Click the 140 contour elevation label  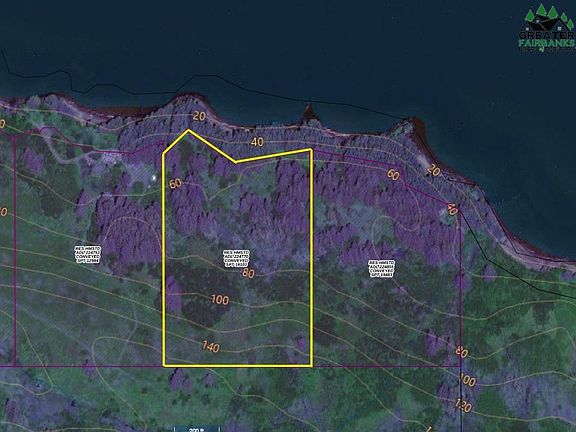coord(211,346)
